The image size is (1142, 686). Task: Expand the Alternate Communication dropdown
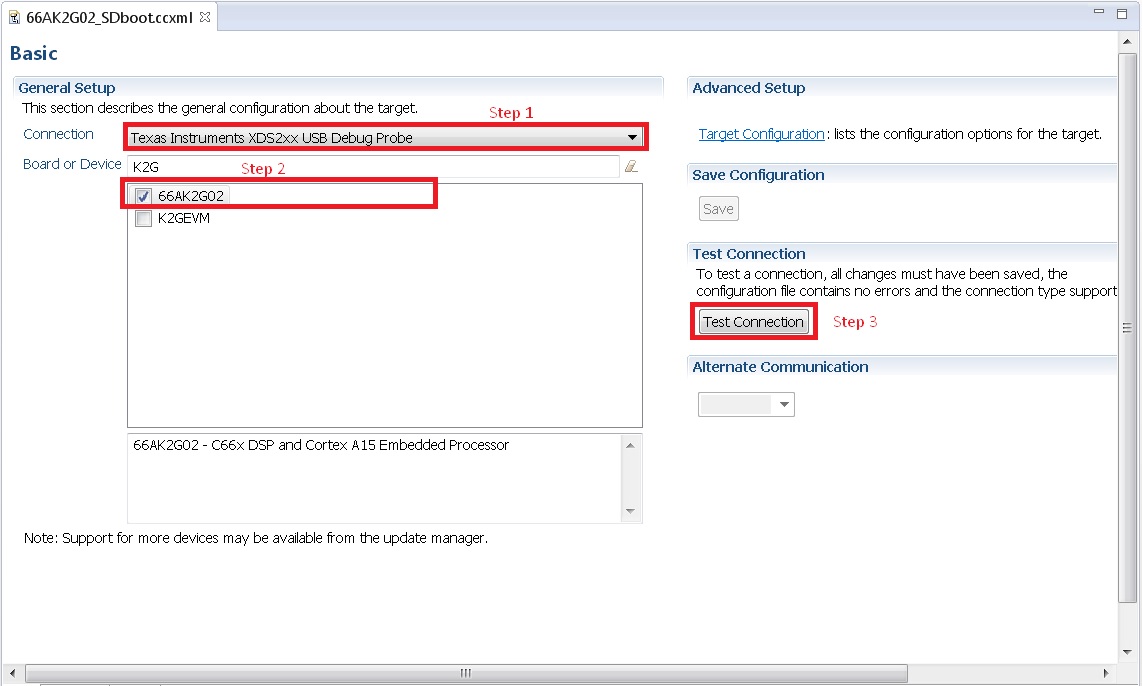pyautogui.click(x=784, y=405)
